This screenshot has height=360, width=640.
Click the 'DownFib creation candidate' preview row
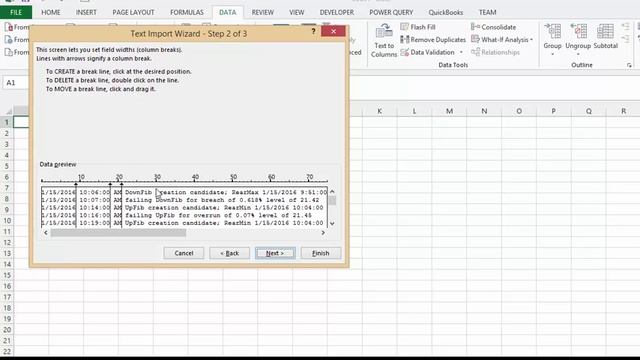click(x=184, y=192)
